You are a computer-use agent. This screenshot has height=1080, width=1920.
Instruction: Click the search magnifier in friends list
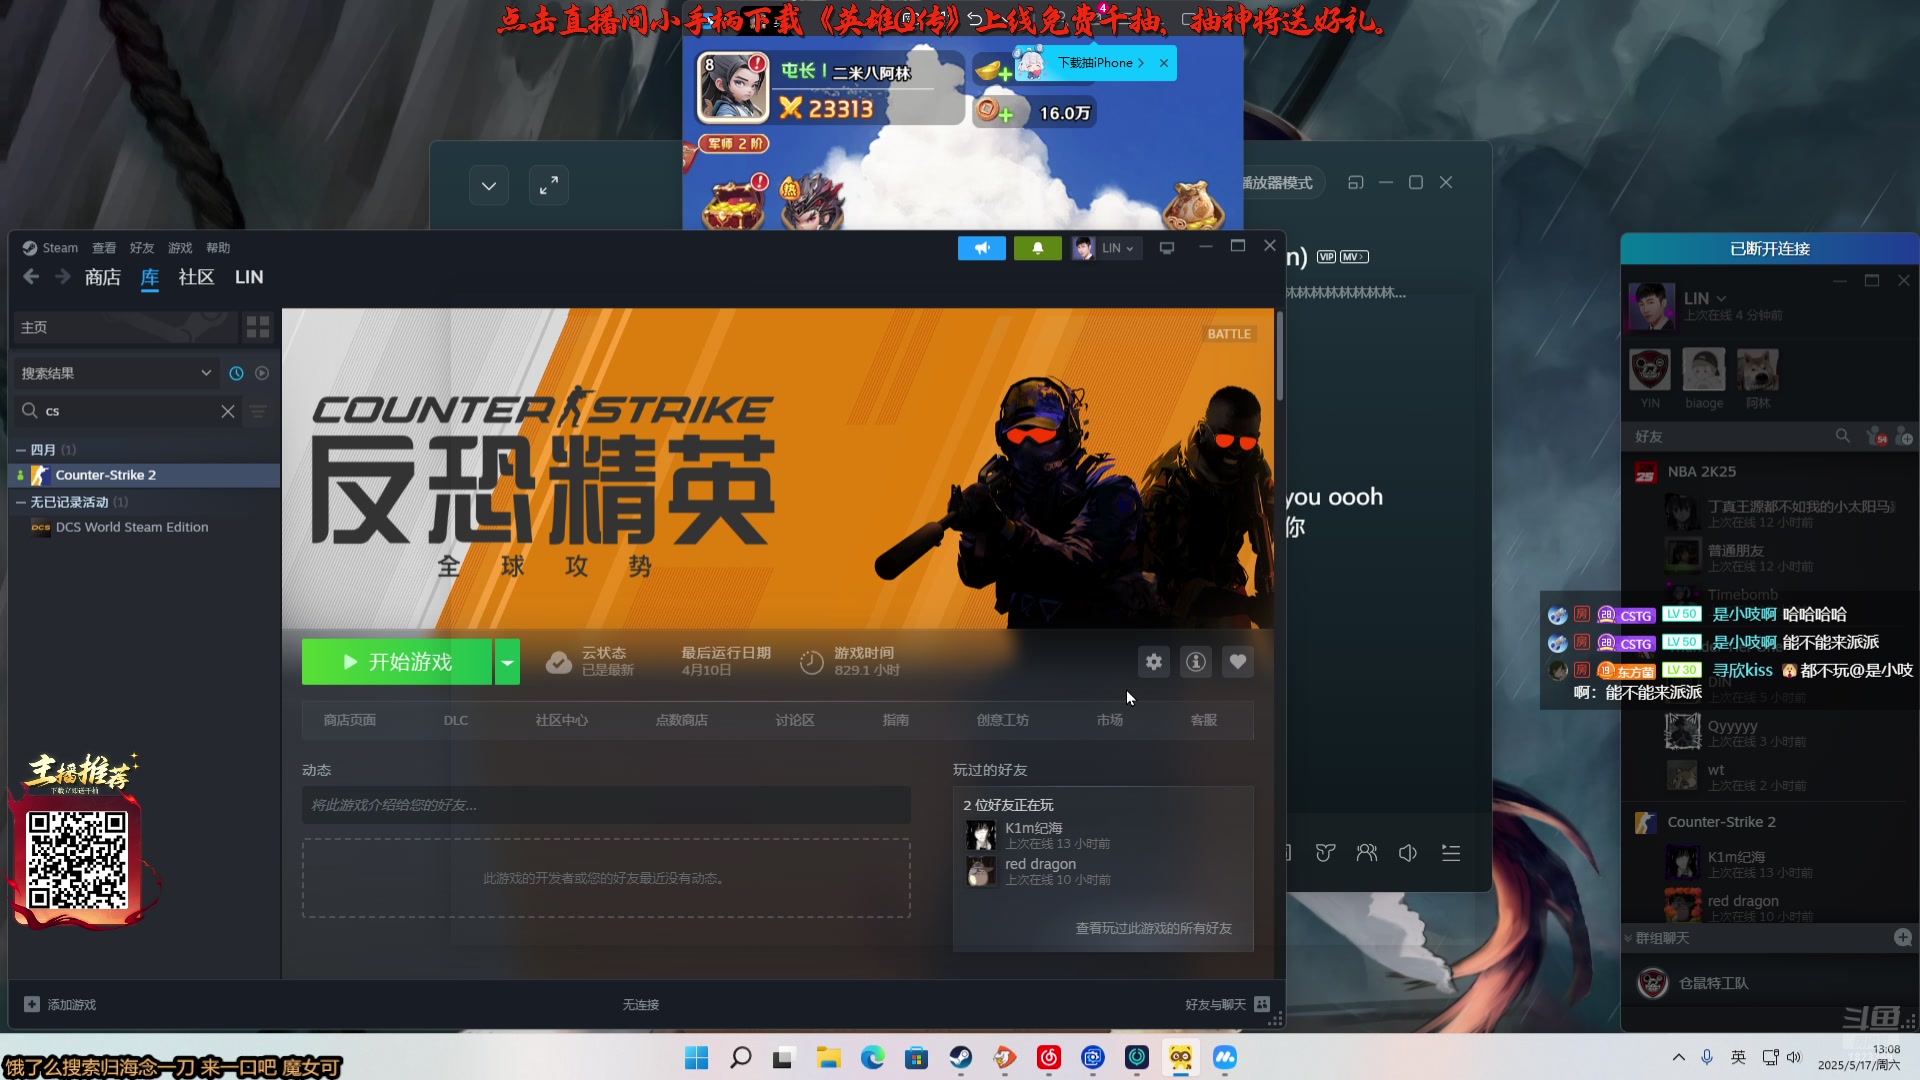click(x=1843, y=436)
